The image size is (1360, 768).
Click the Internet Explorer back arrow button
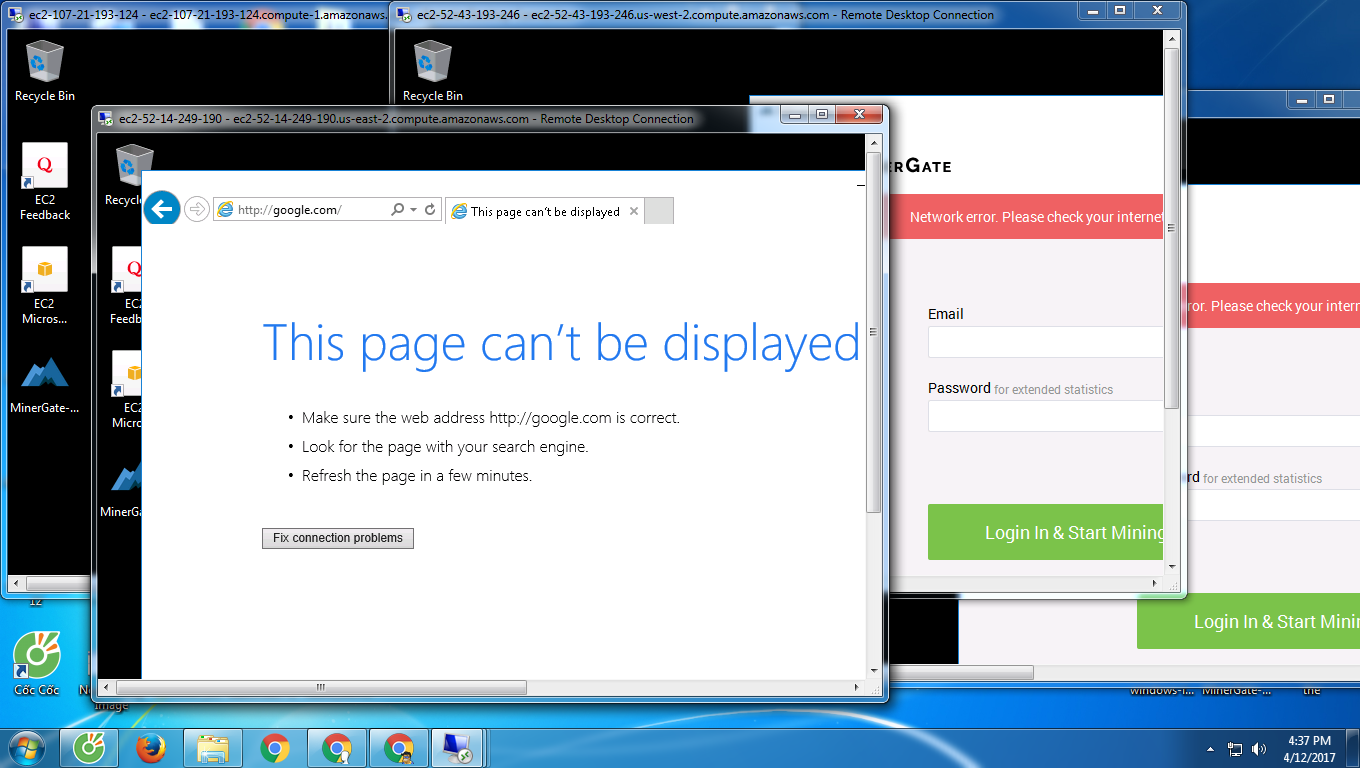click(161, 209)
